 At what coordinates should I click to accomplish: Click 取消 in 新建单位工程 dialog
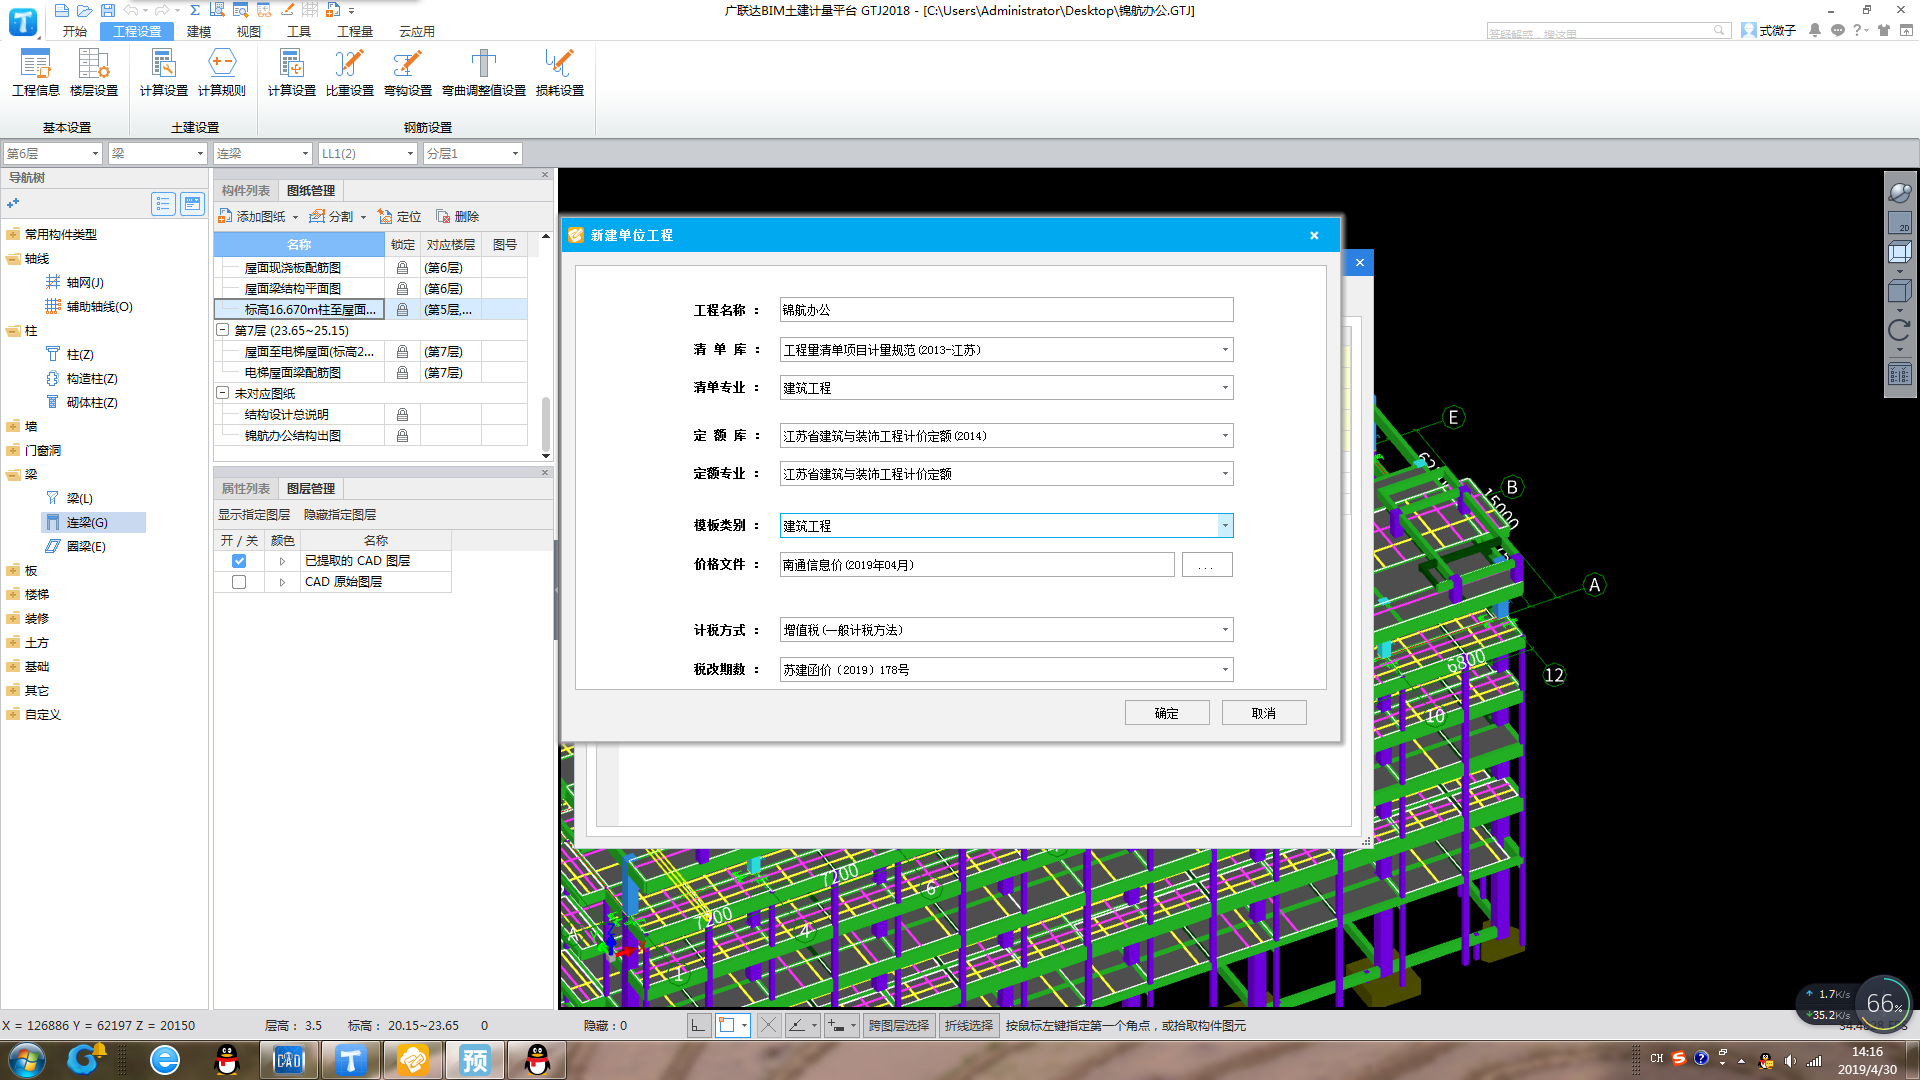pyautogui.click(x=1264, y=713)
